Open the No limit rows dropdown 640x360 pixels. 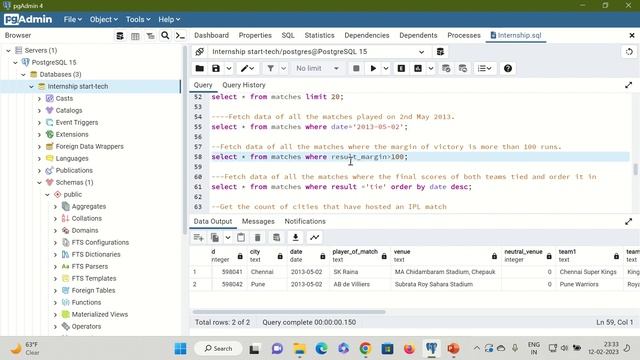[x=318, y=69]
